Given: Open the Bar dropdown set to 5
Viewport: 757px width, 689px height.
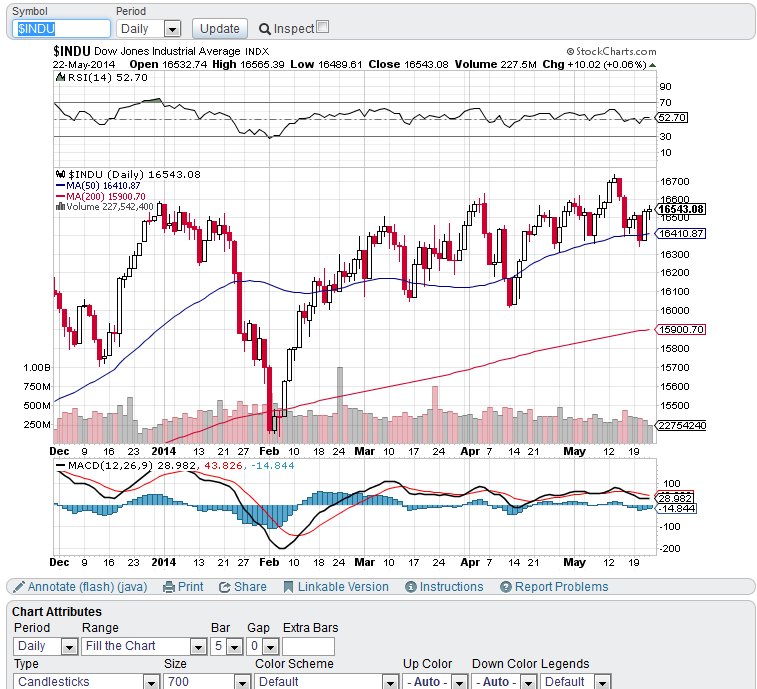Looking at the screenshot, I should pos(226,646).
